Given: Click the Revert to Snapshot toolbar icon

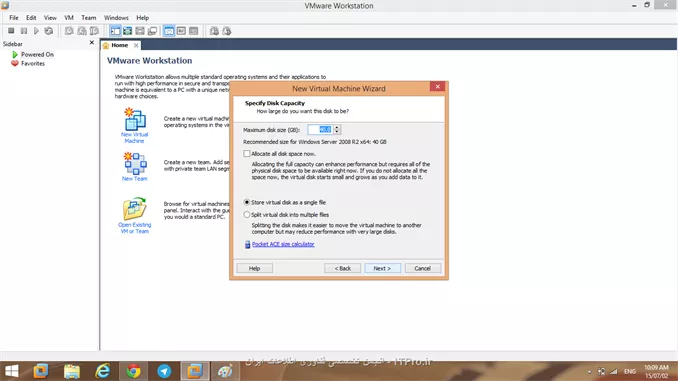Looking at the screenshot, I should (82, 31).
